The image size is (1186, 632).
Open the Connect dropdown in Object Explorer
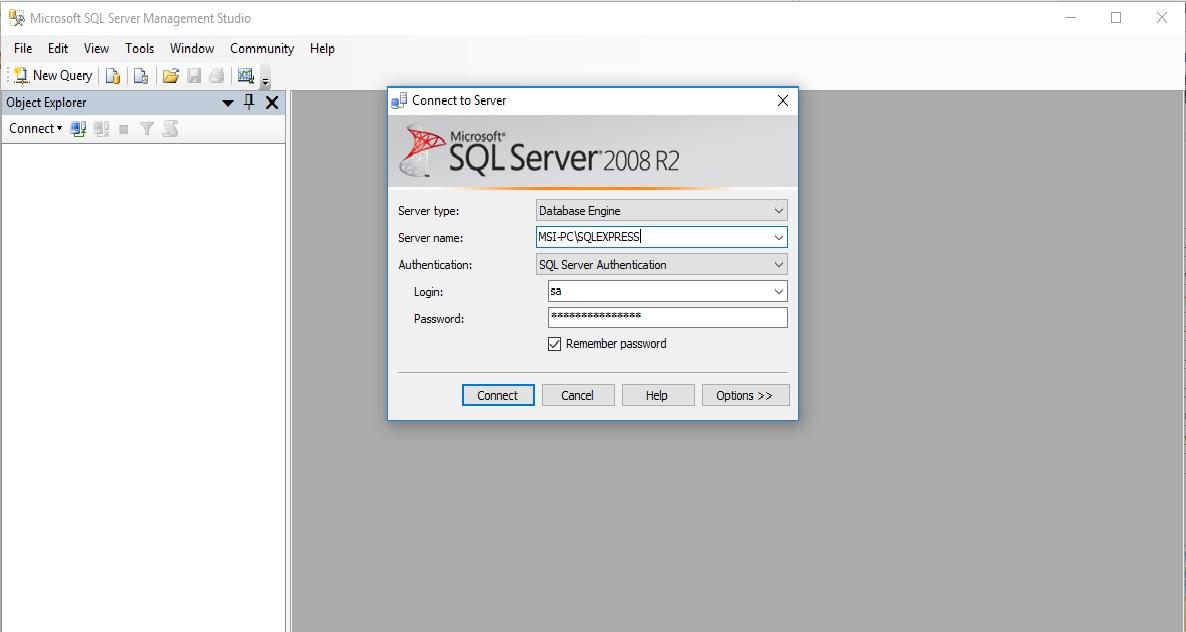click(x=36, y=129)
